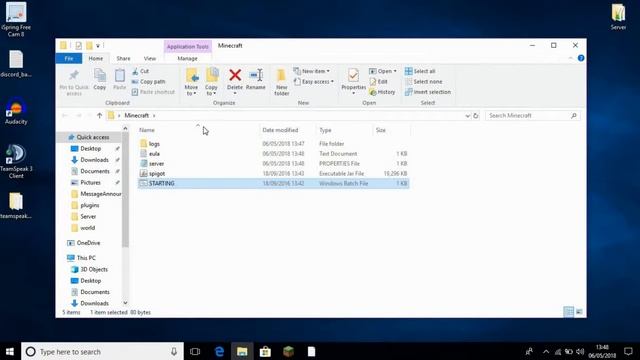Open the Windows Start menu
The height and width of the screenshot is (360, 640).
click(x=10, y=351)
